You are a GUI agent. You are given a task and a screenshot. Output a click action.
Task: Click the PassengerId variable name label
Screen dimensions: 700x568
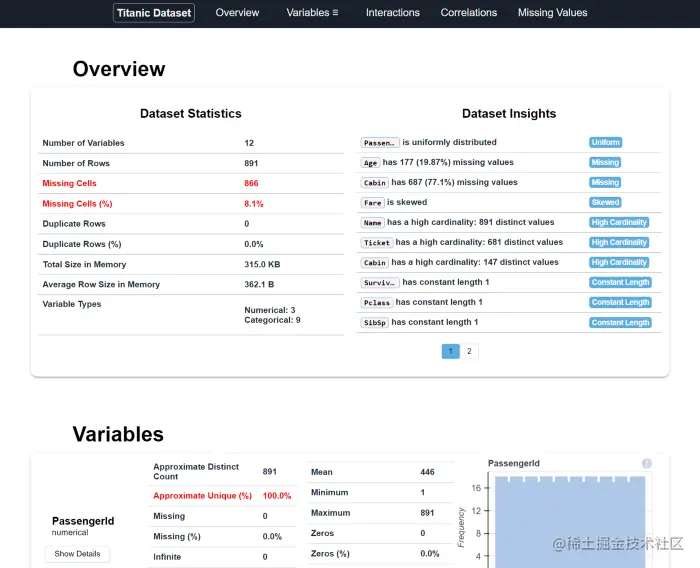[x=83, y=521]
